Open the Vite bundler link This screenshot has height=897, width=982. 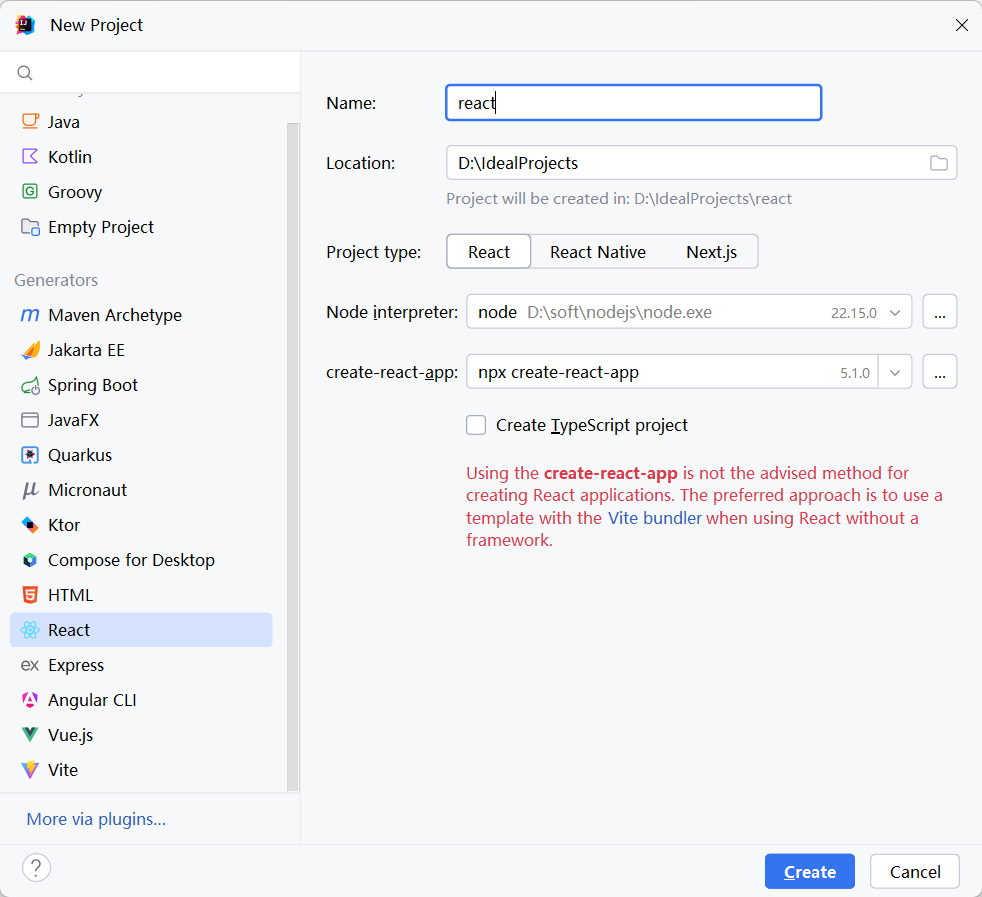654,518
